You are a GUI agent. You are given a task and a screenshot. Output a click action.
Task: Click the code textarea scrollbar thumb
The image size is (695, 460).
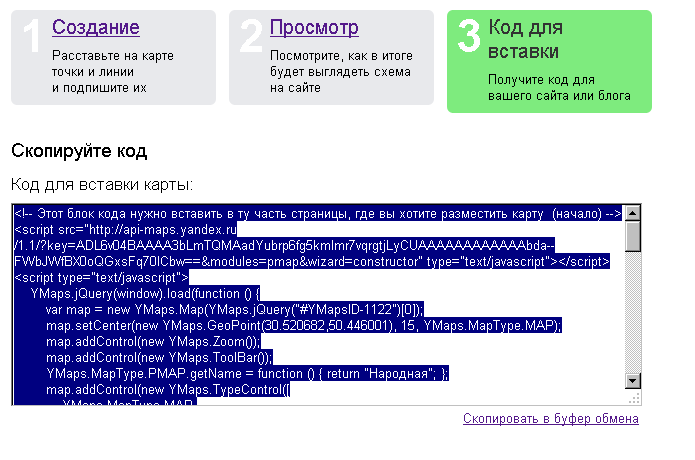pyautogui.click(x=633, y=236)
